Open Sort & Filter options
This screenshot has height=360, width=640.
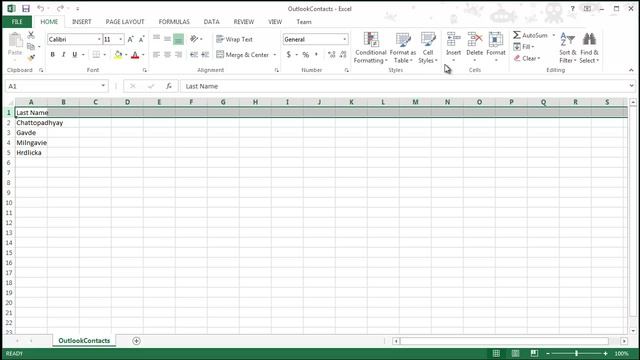(567, 48)
